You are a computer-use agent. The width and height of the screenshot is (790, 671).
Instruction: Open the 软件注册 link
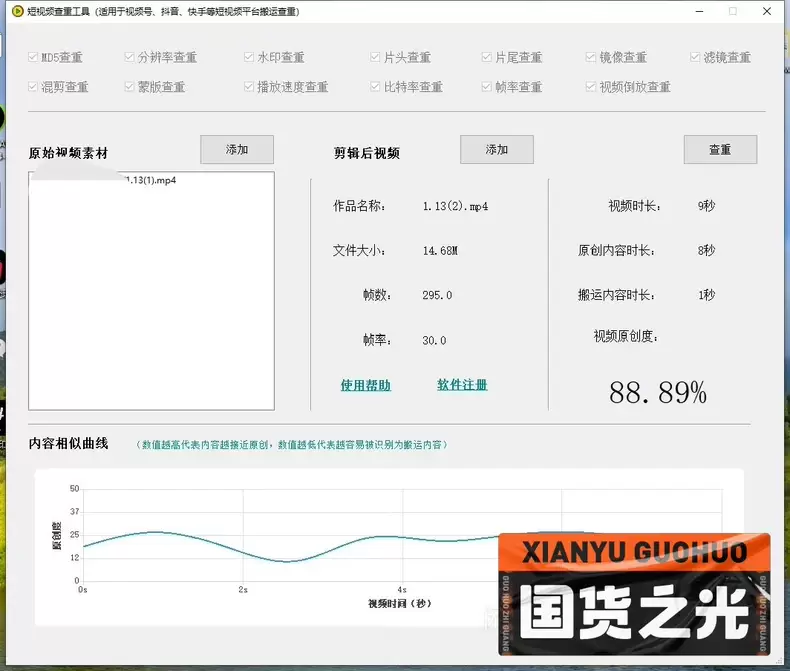point(462,385)
